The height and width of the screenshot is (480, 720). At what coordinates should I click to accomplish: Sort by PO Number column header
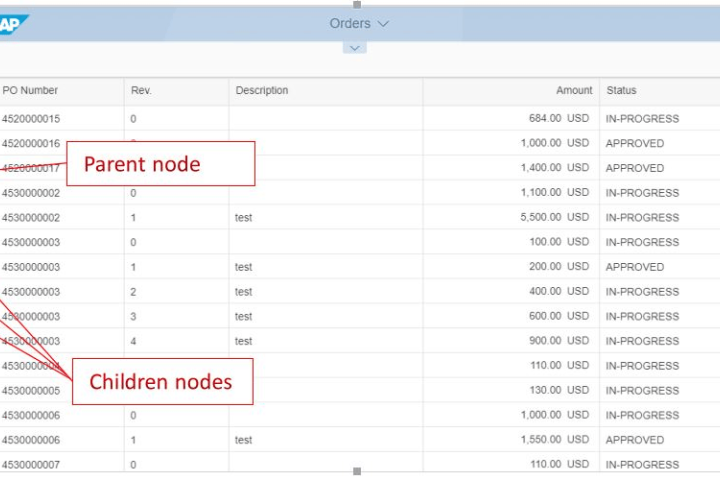tap(30, 91)
